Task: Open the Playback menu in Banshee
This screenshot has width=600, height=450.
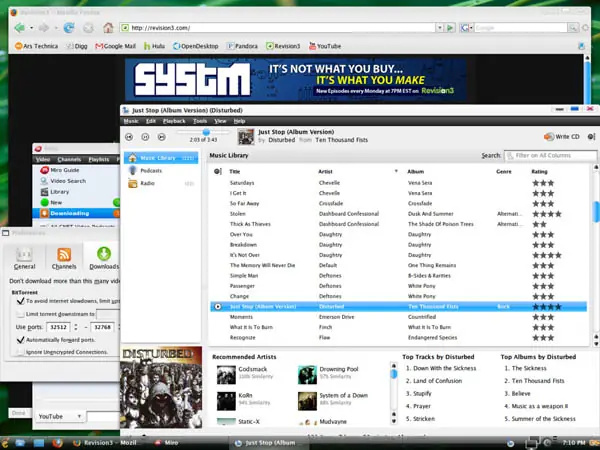Action: pos(174,120)
